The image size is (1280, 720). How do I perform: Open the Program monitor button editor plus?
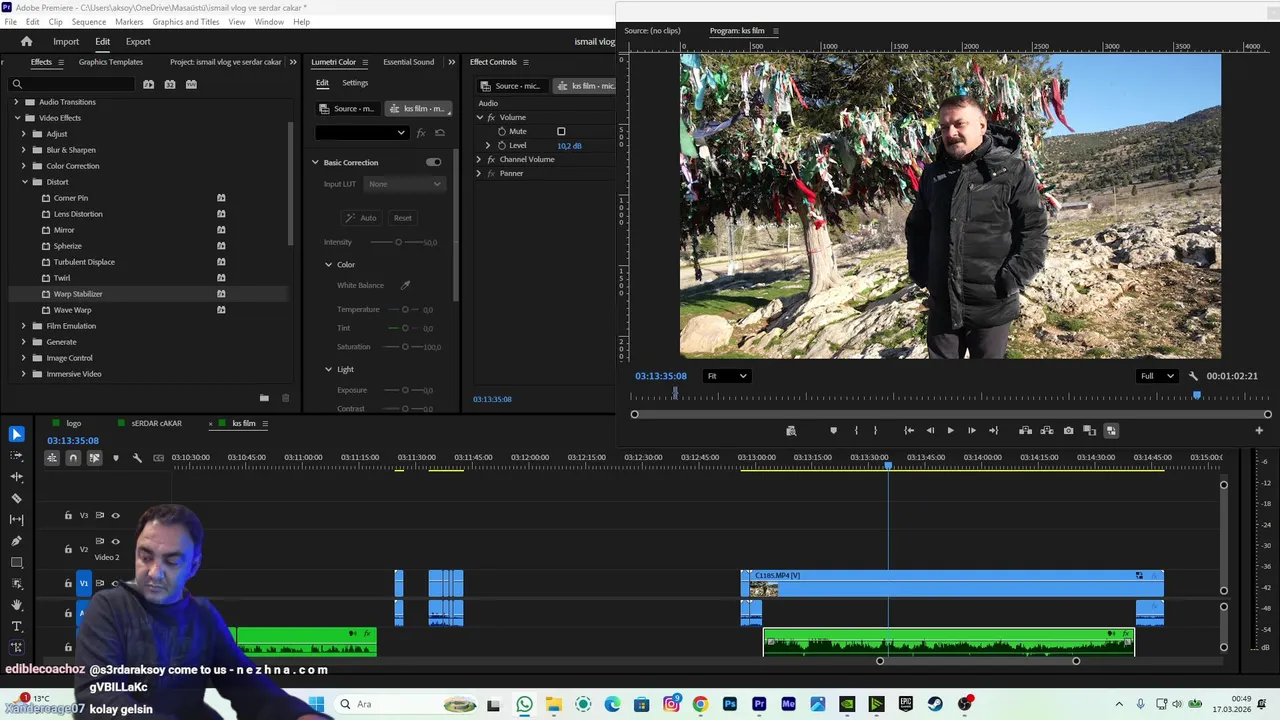[x=1259, y=431]
